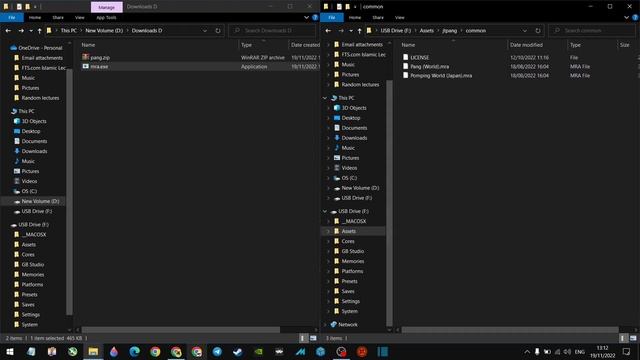Image resolution: width=640 pixels, height=360 pixels.
Task: Click volume icon in system tray
Action: click(x=567, y=351)
